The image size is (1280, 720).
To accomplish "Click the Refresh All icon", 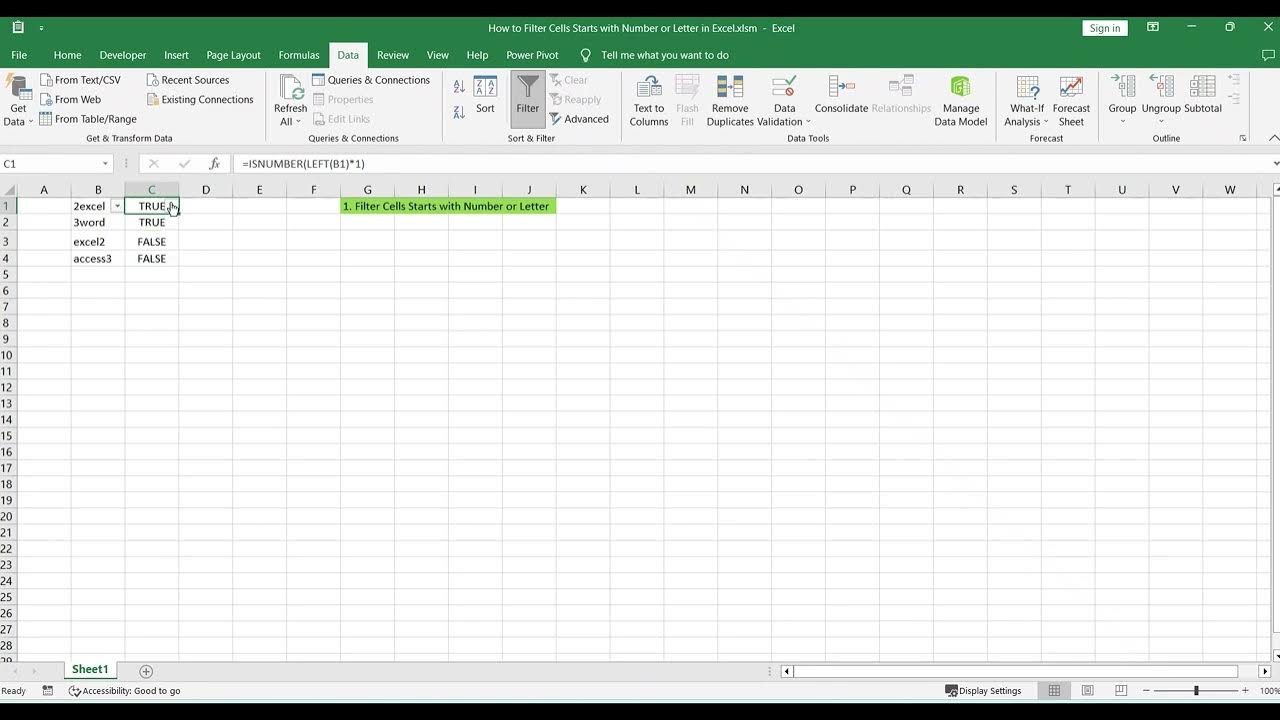I will tap(291, 88).
